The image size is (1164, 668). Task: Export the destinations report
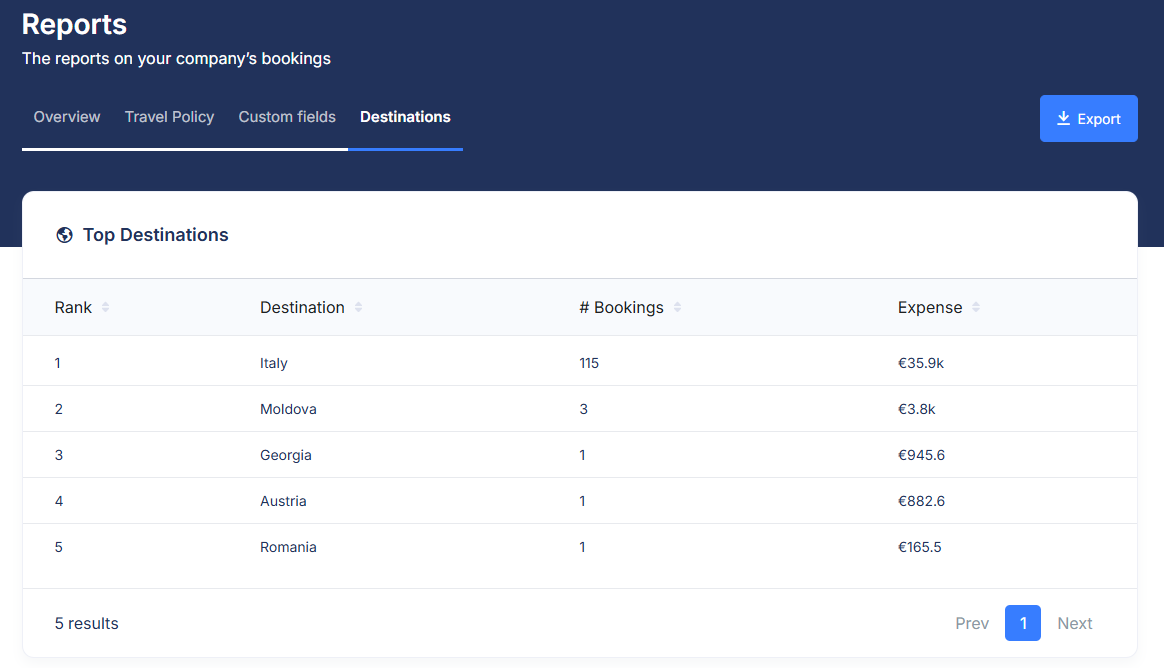[1088, 119]
